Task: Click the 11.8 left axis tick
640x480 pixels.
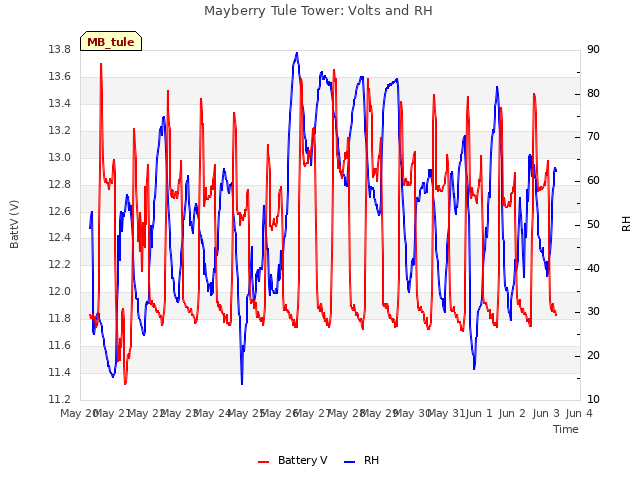Action: [x=60, y=318]
